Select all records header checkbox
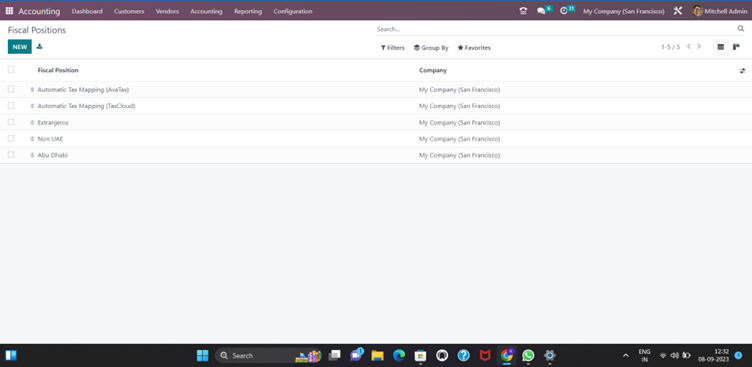Viewport: 752px width, 367px height. (11, 70)
